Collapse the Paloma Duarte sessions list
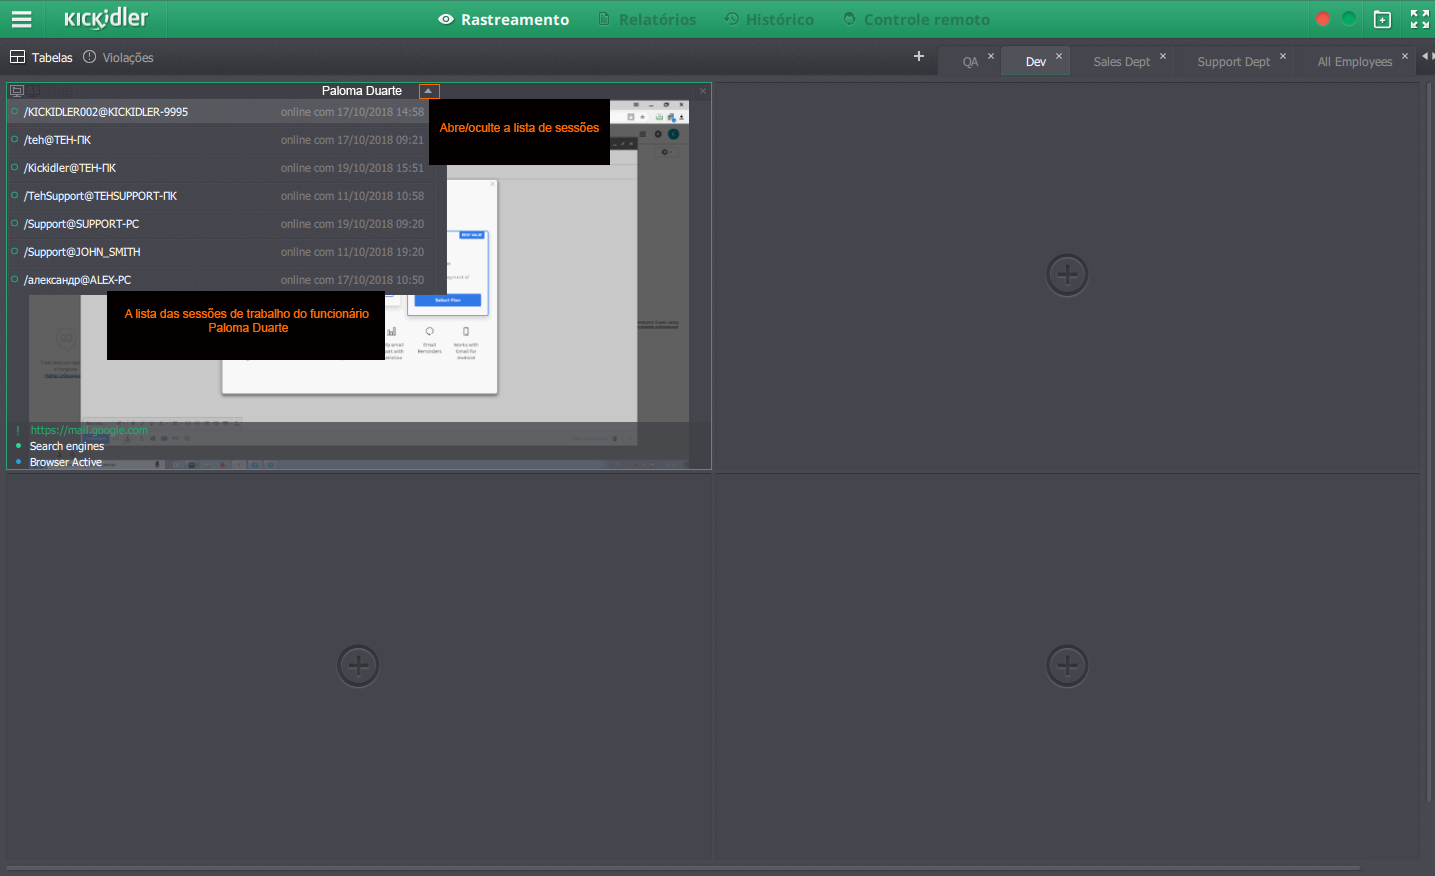Screen dimensions: 1435x876 coord(428,91)
